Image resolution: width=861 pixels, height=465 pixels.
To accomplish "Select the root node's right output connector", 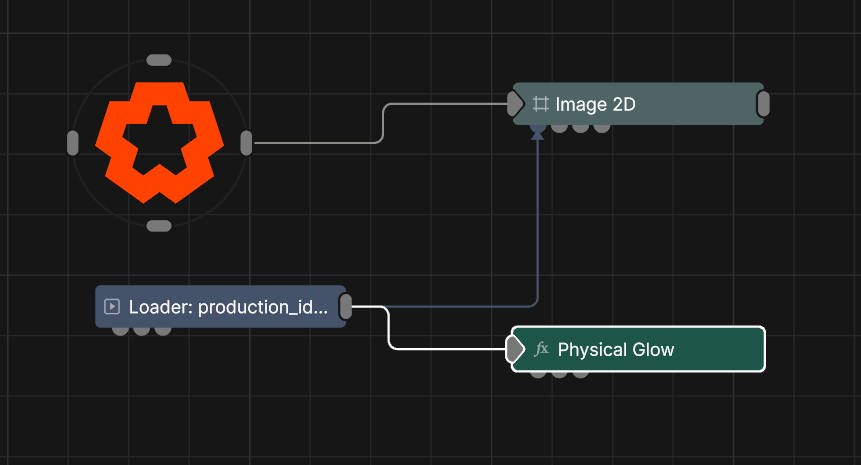I will point(246,143).
